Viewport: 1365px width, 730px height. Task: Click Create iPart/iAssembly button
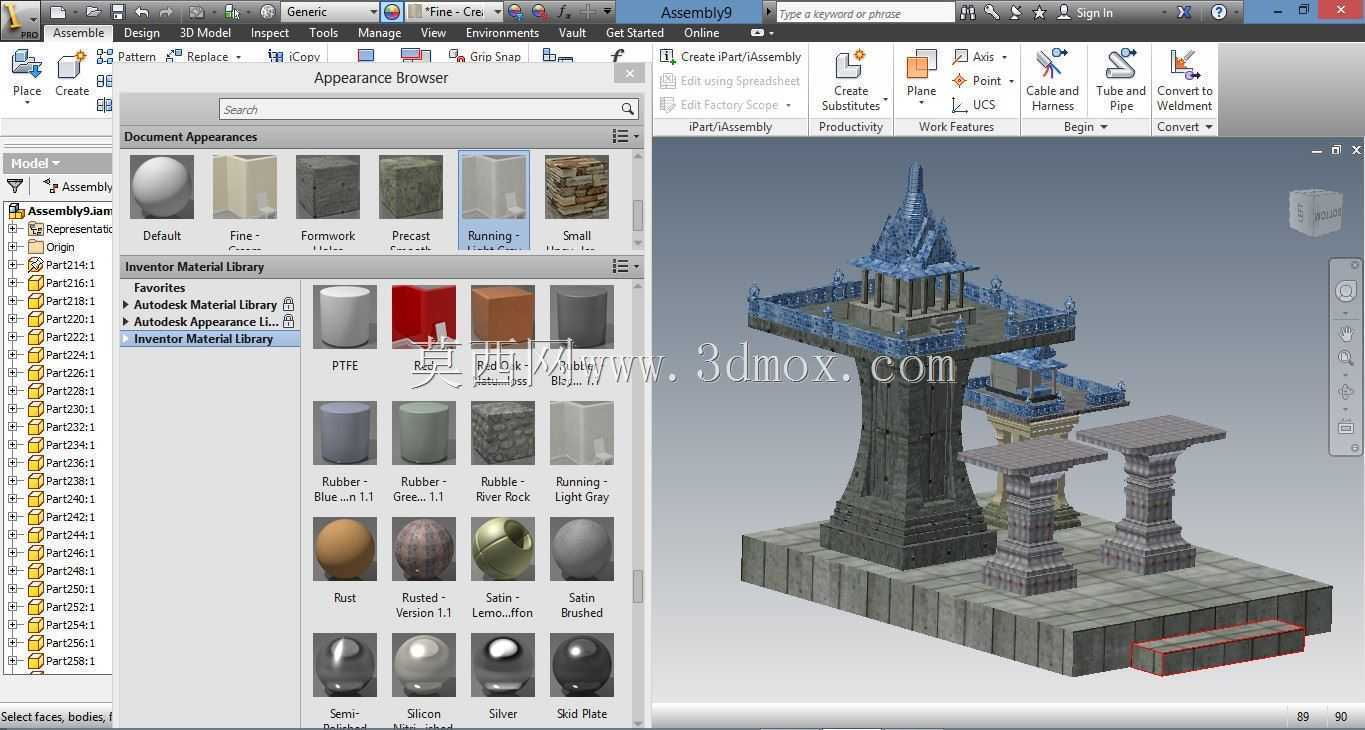(731, 57)
